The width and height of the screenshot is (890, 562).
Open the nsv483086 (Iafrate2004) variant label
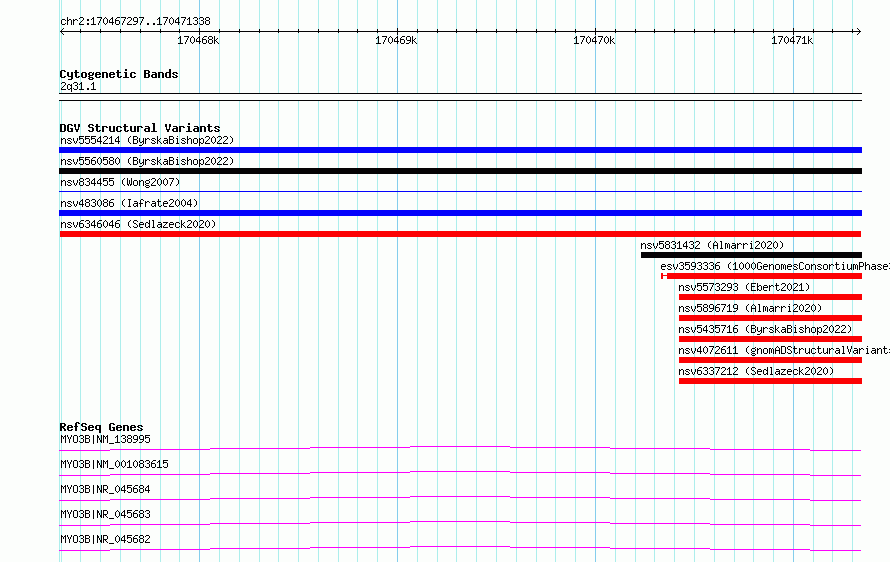click(x=129, y=203)
